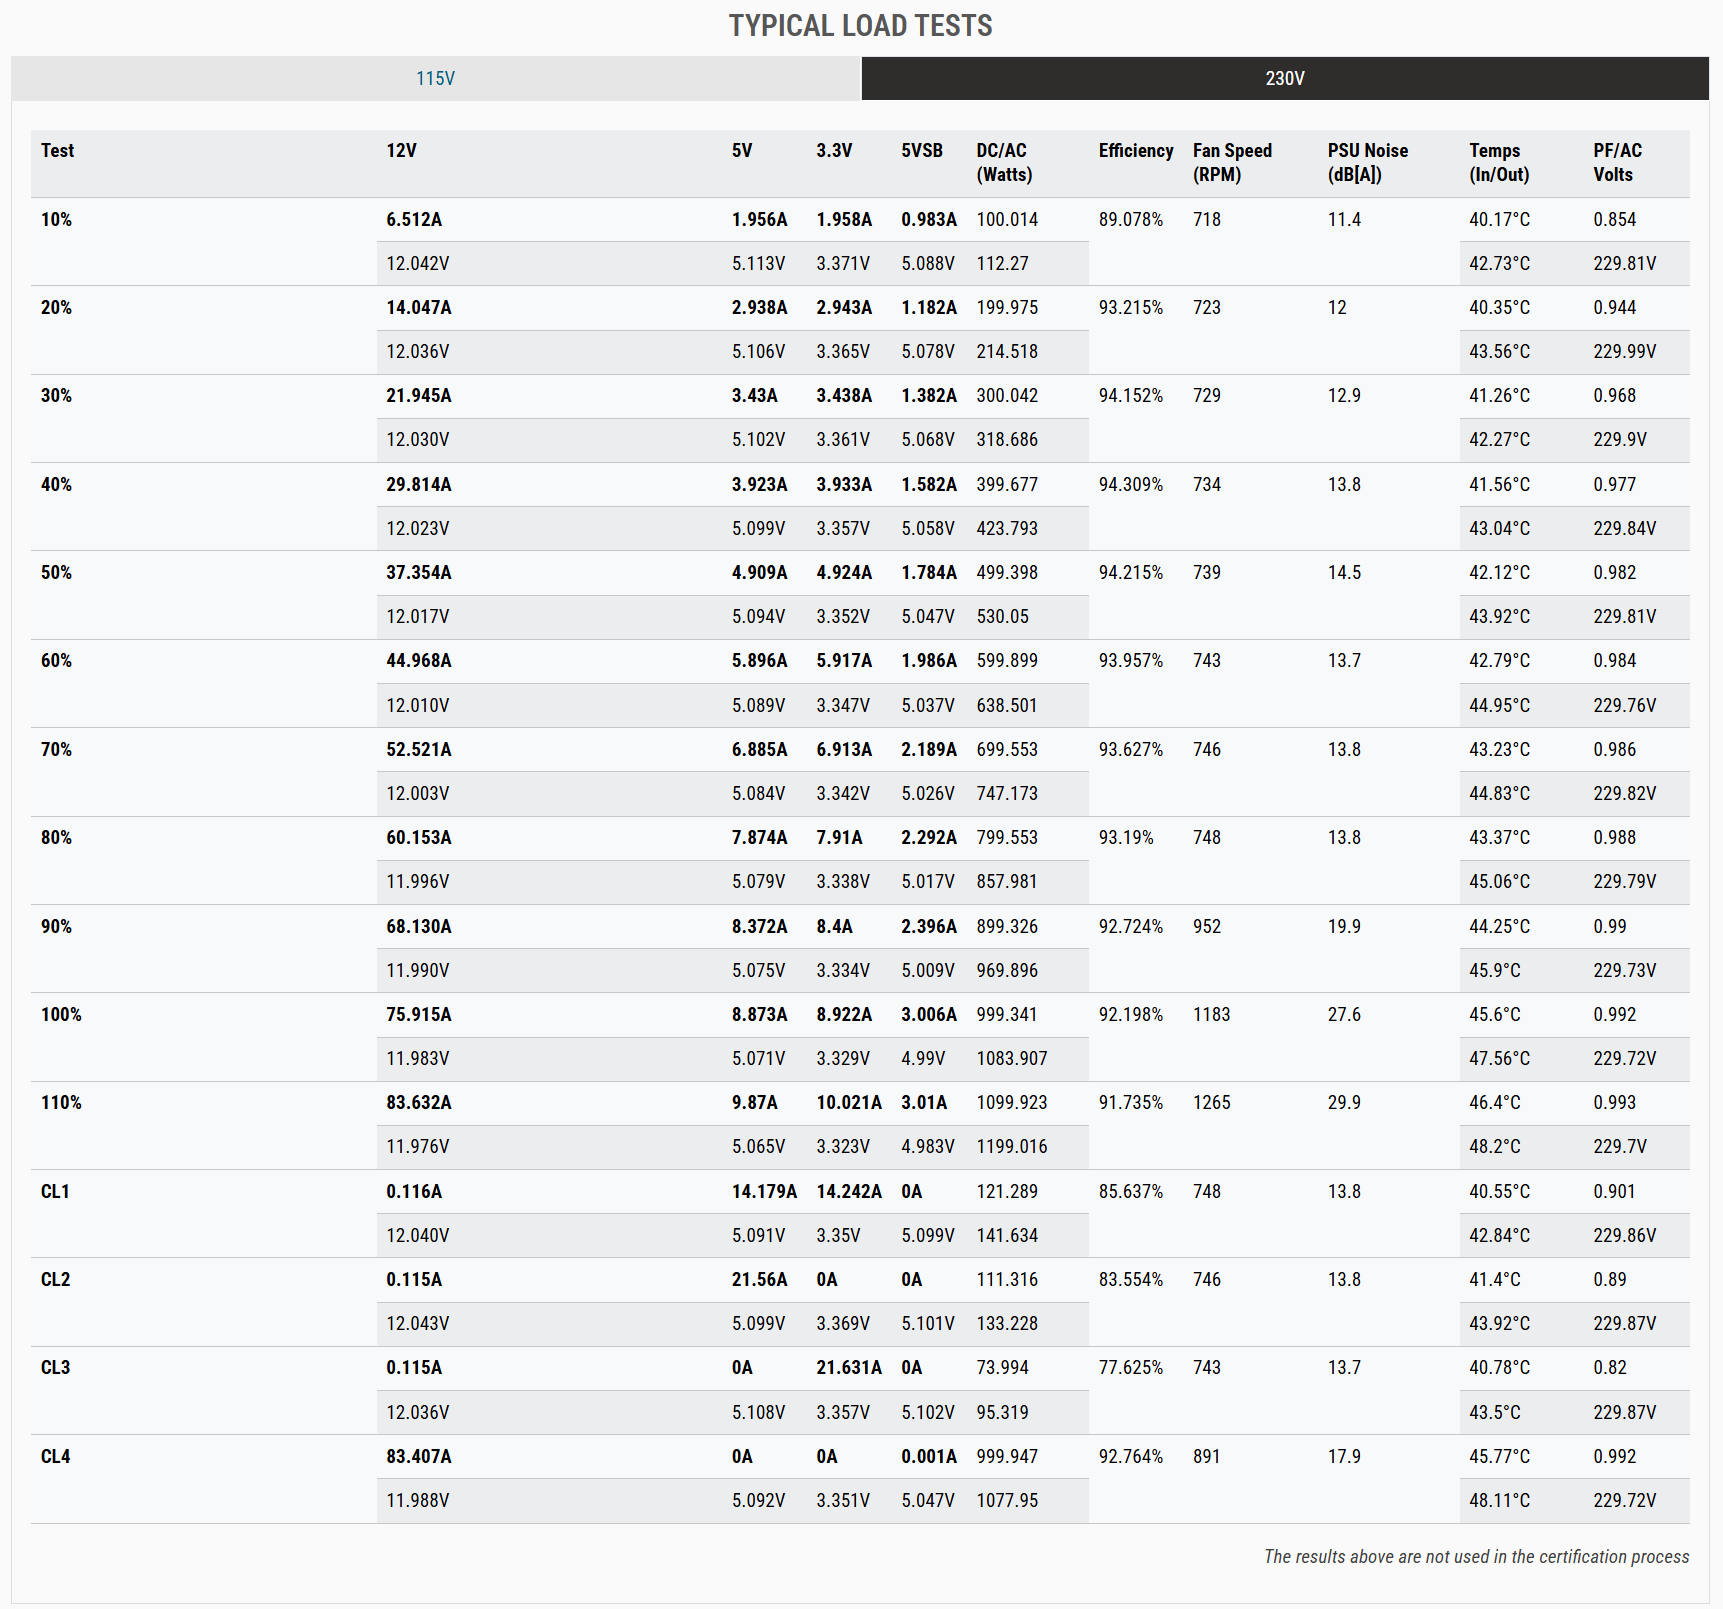
Task: Select the 110% test row label
Action: 61,1103
